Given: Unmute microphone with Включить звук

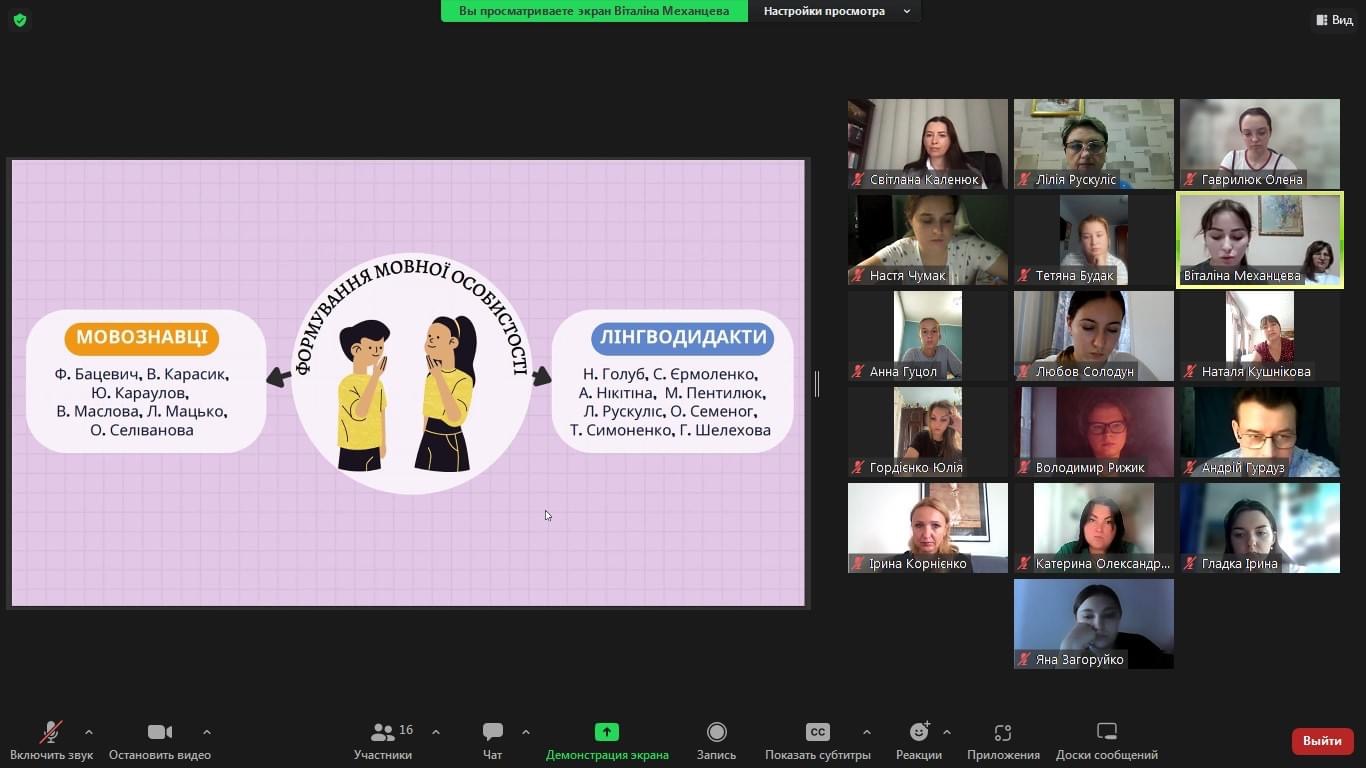Looking at the screenshot, I should [x=51, y=733].
